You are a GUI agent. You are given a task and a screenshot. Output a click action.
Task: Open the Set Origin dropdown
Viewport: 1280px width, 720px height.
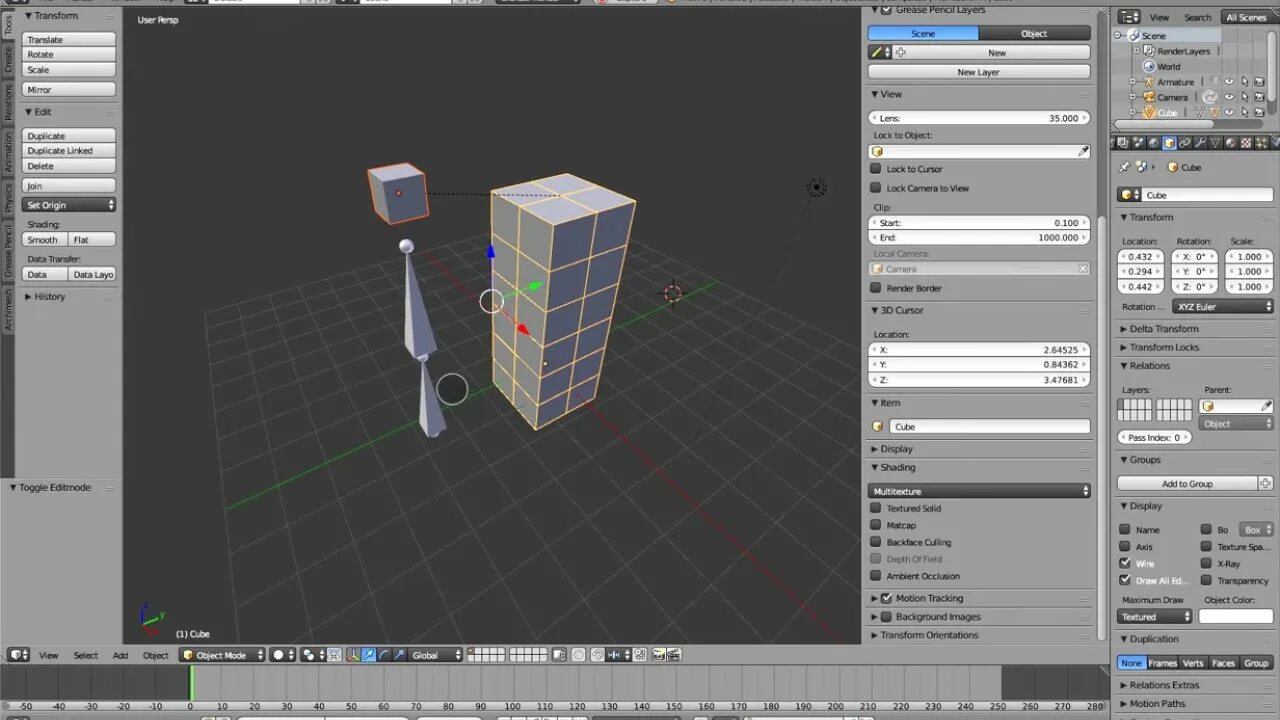(x=69, y=205)
